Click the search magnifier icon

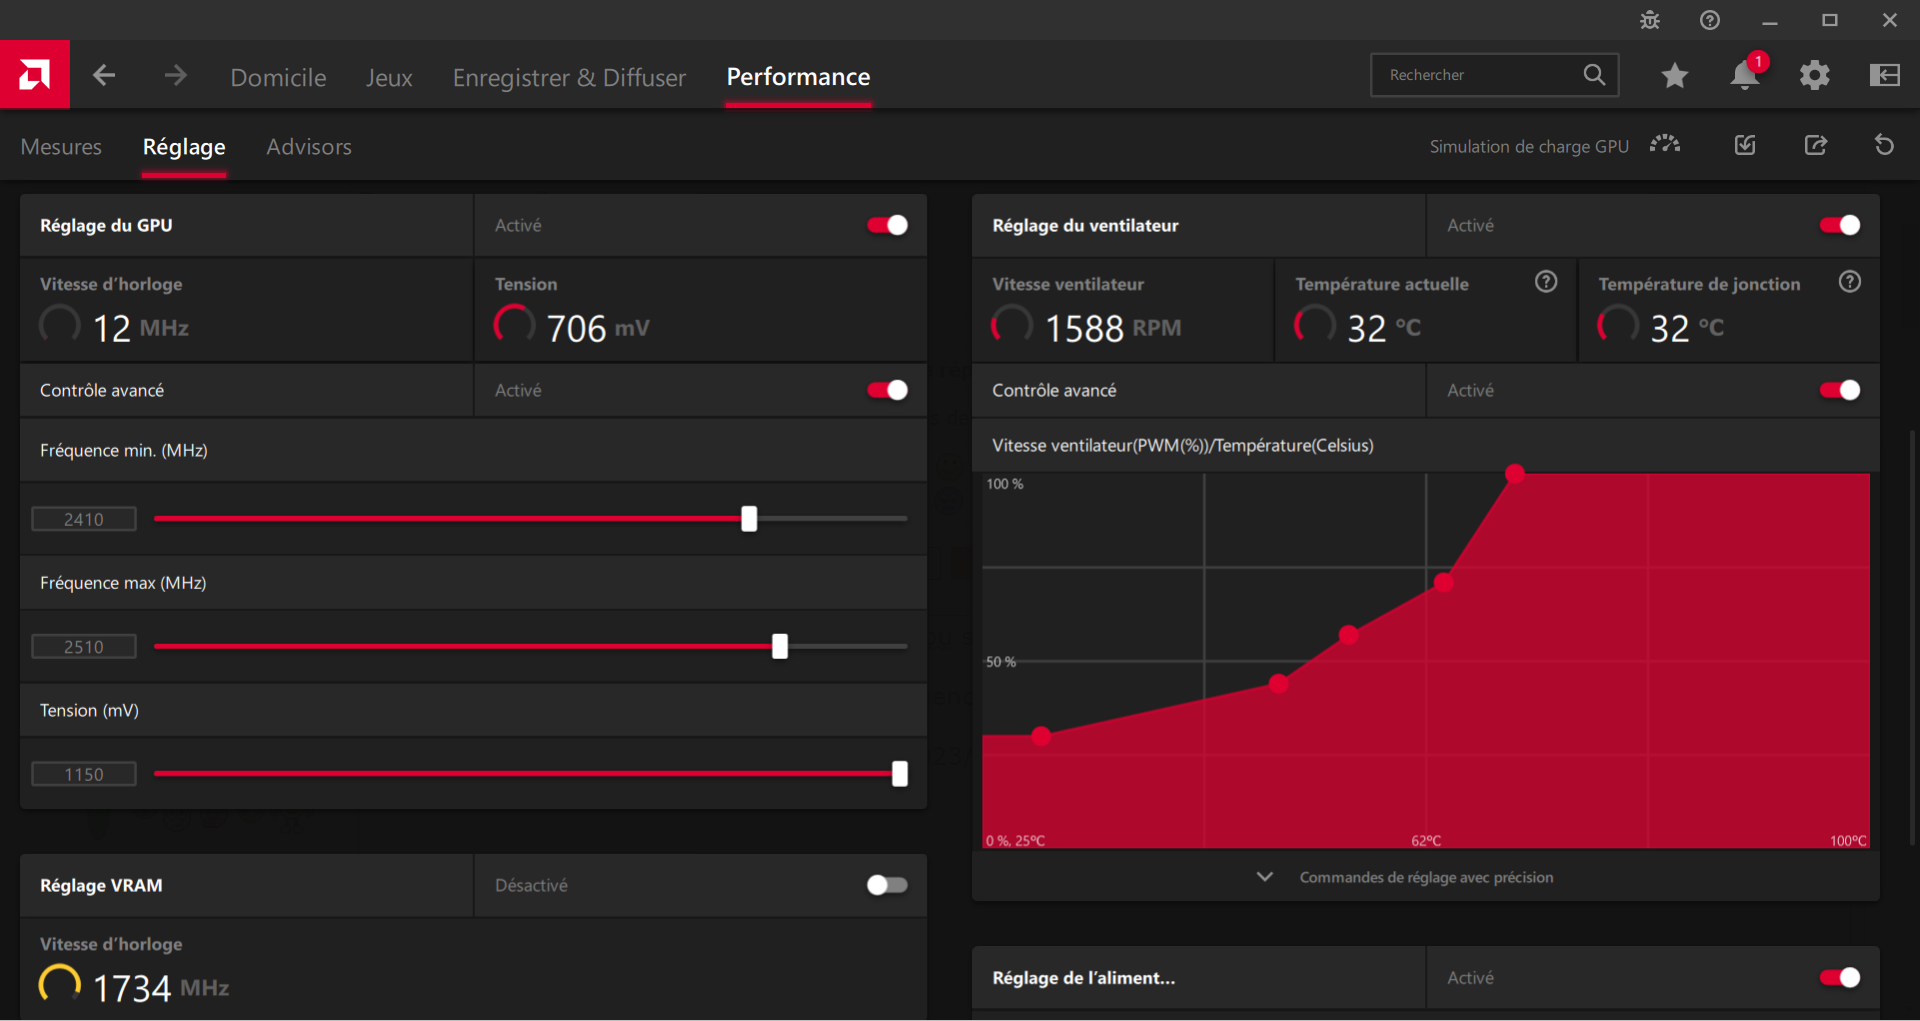tap(1594, 75)
